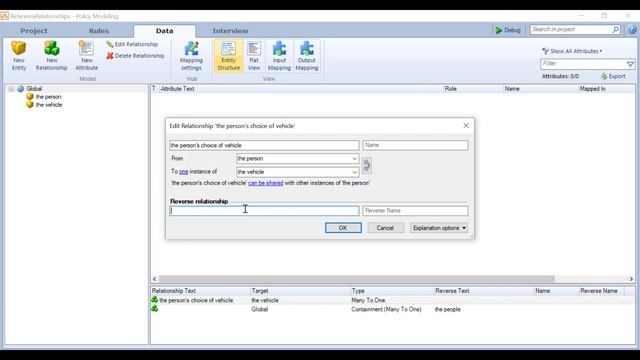Open the Rules tab
The height and width of the screenshot is (360, 640).
click(99, 31)
